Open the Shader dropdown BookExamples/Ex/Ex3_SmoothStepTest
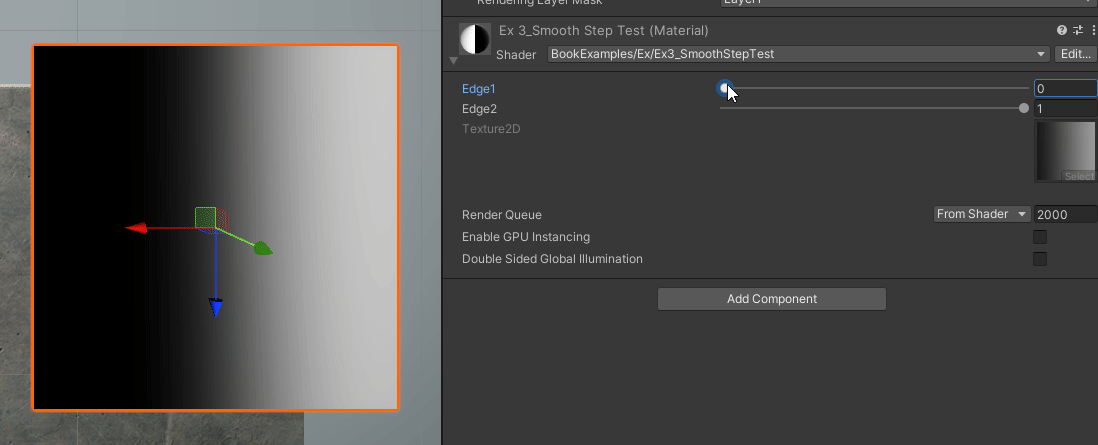The image size is (1098, 445). point(798,54)
